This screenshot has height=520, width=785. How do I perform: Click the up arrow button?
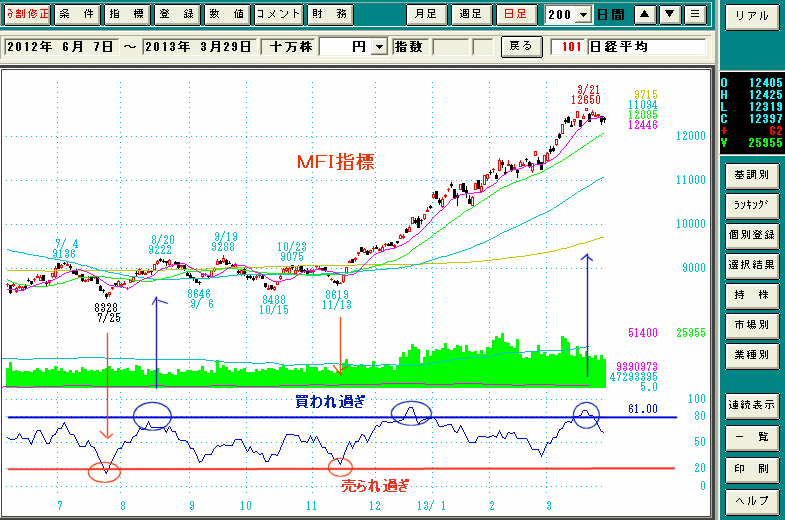[x=645, y=14]
